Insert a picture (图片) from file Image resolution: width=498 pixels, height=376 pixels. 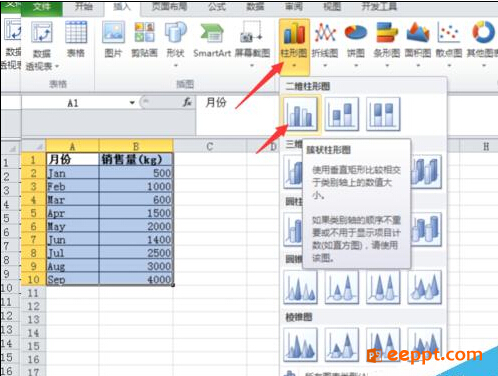tap(113, 40)
